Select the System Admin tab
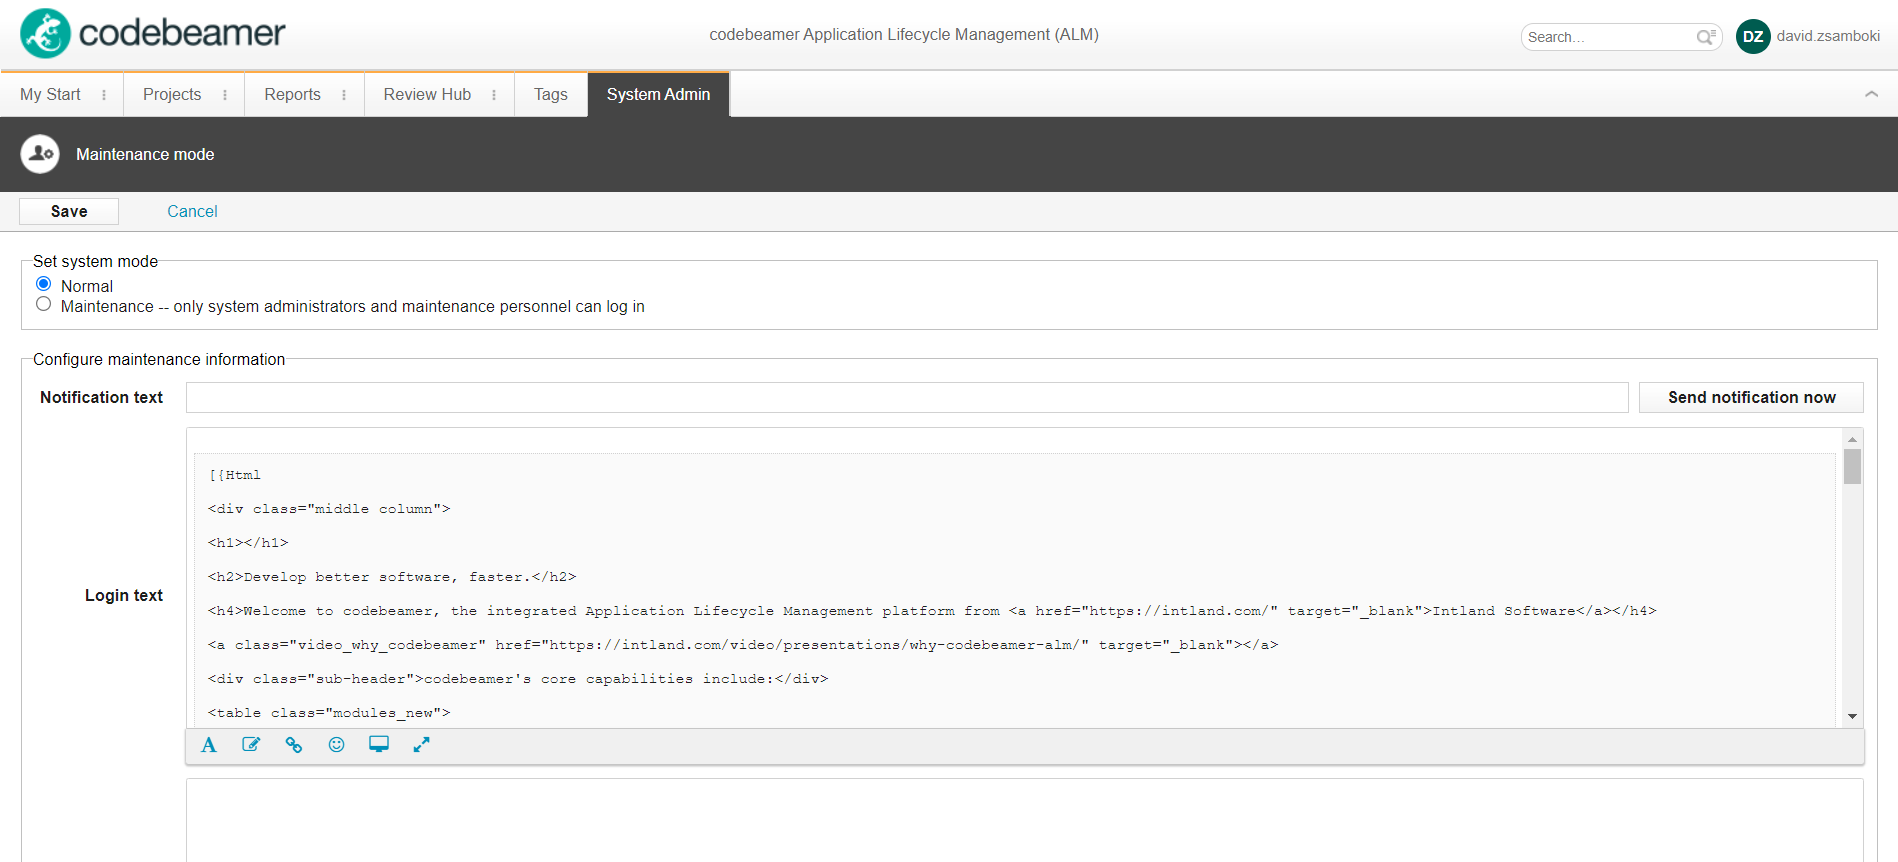 pos(659,94)
